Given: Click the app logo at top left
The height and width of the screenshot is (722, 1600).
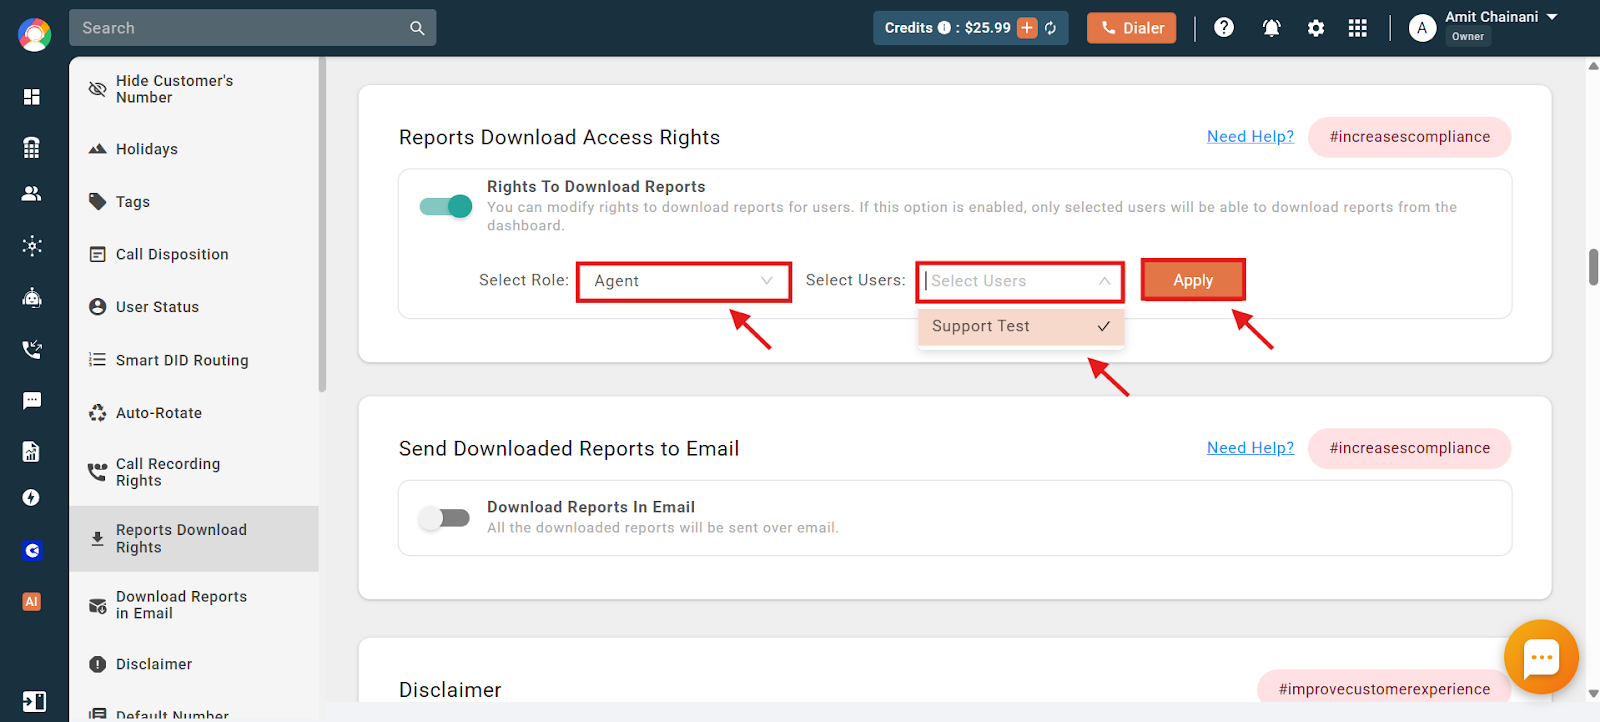Looking at the screenshot, I should [34, 35].
